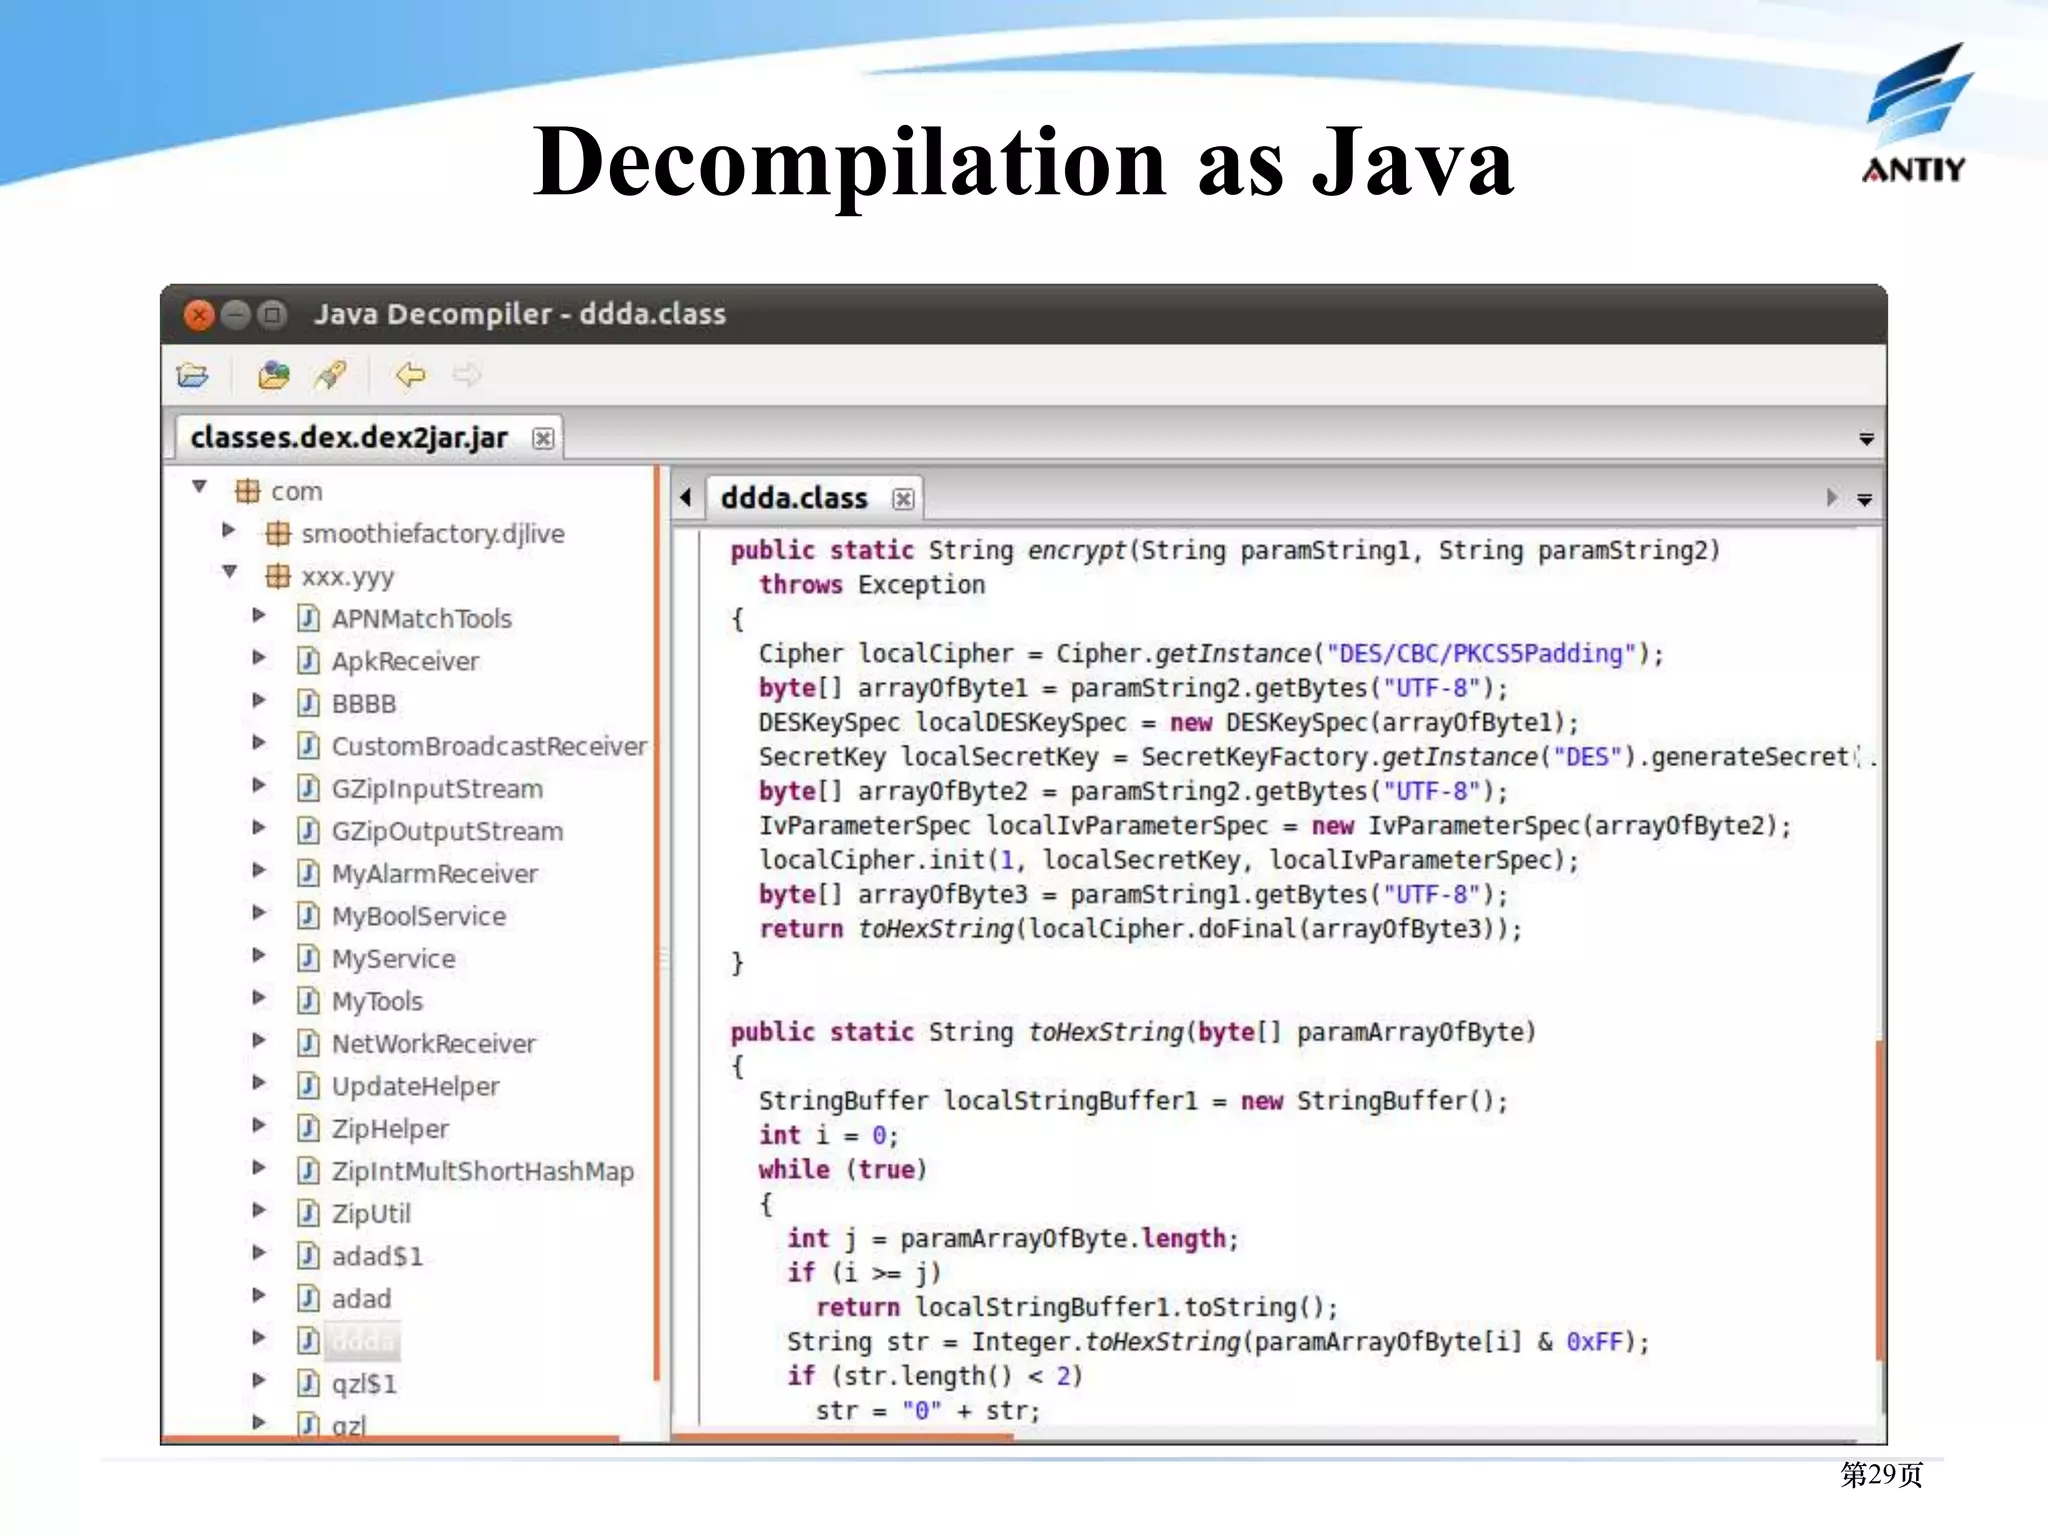Select CustomBroadcastReceiver in the tree

coord(489,746)
